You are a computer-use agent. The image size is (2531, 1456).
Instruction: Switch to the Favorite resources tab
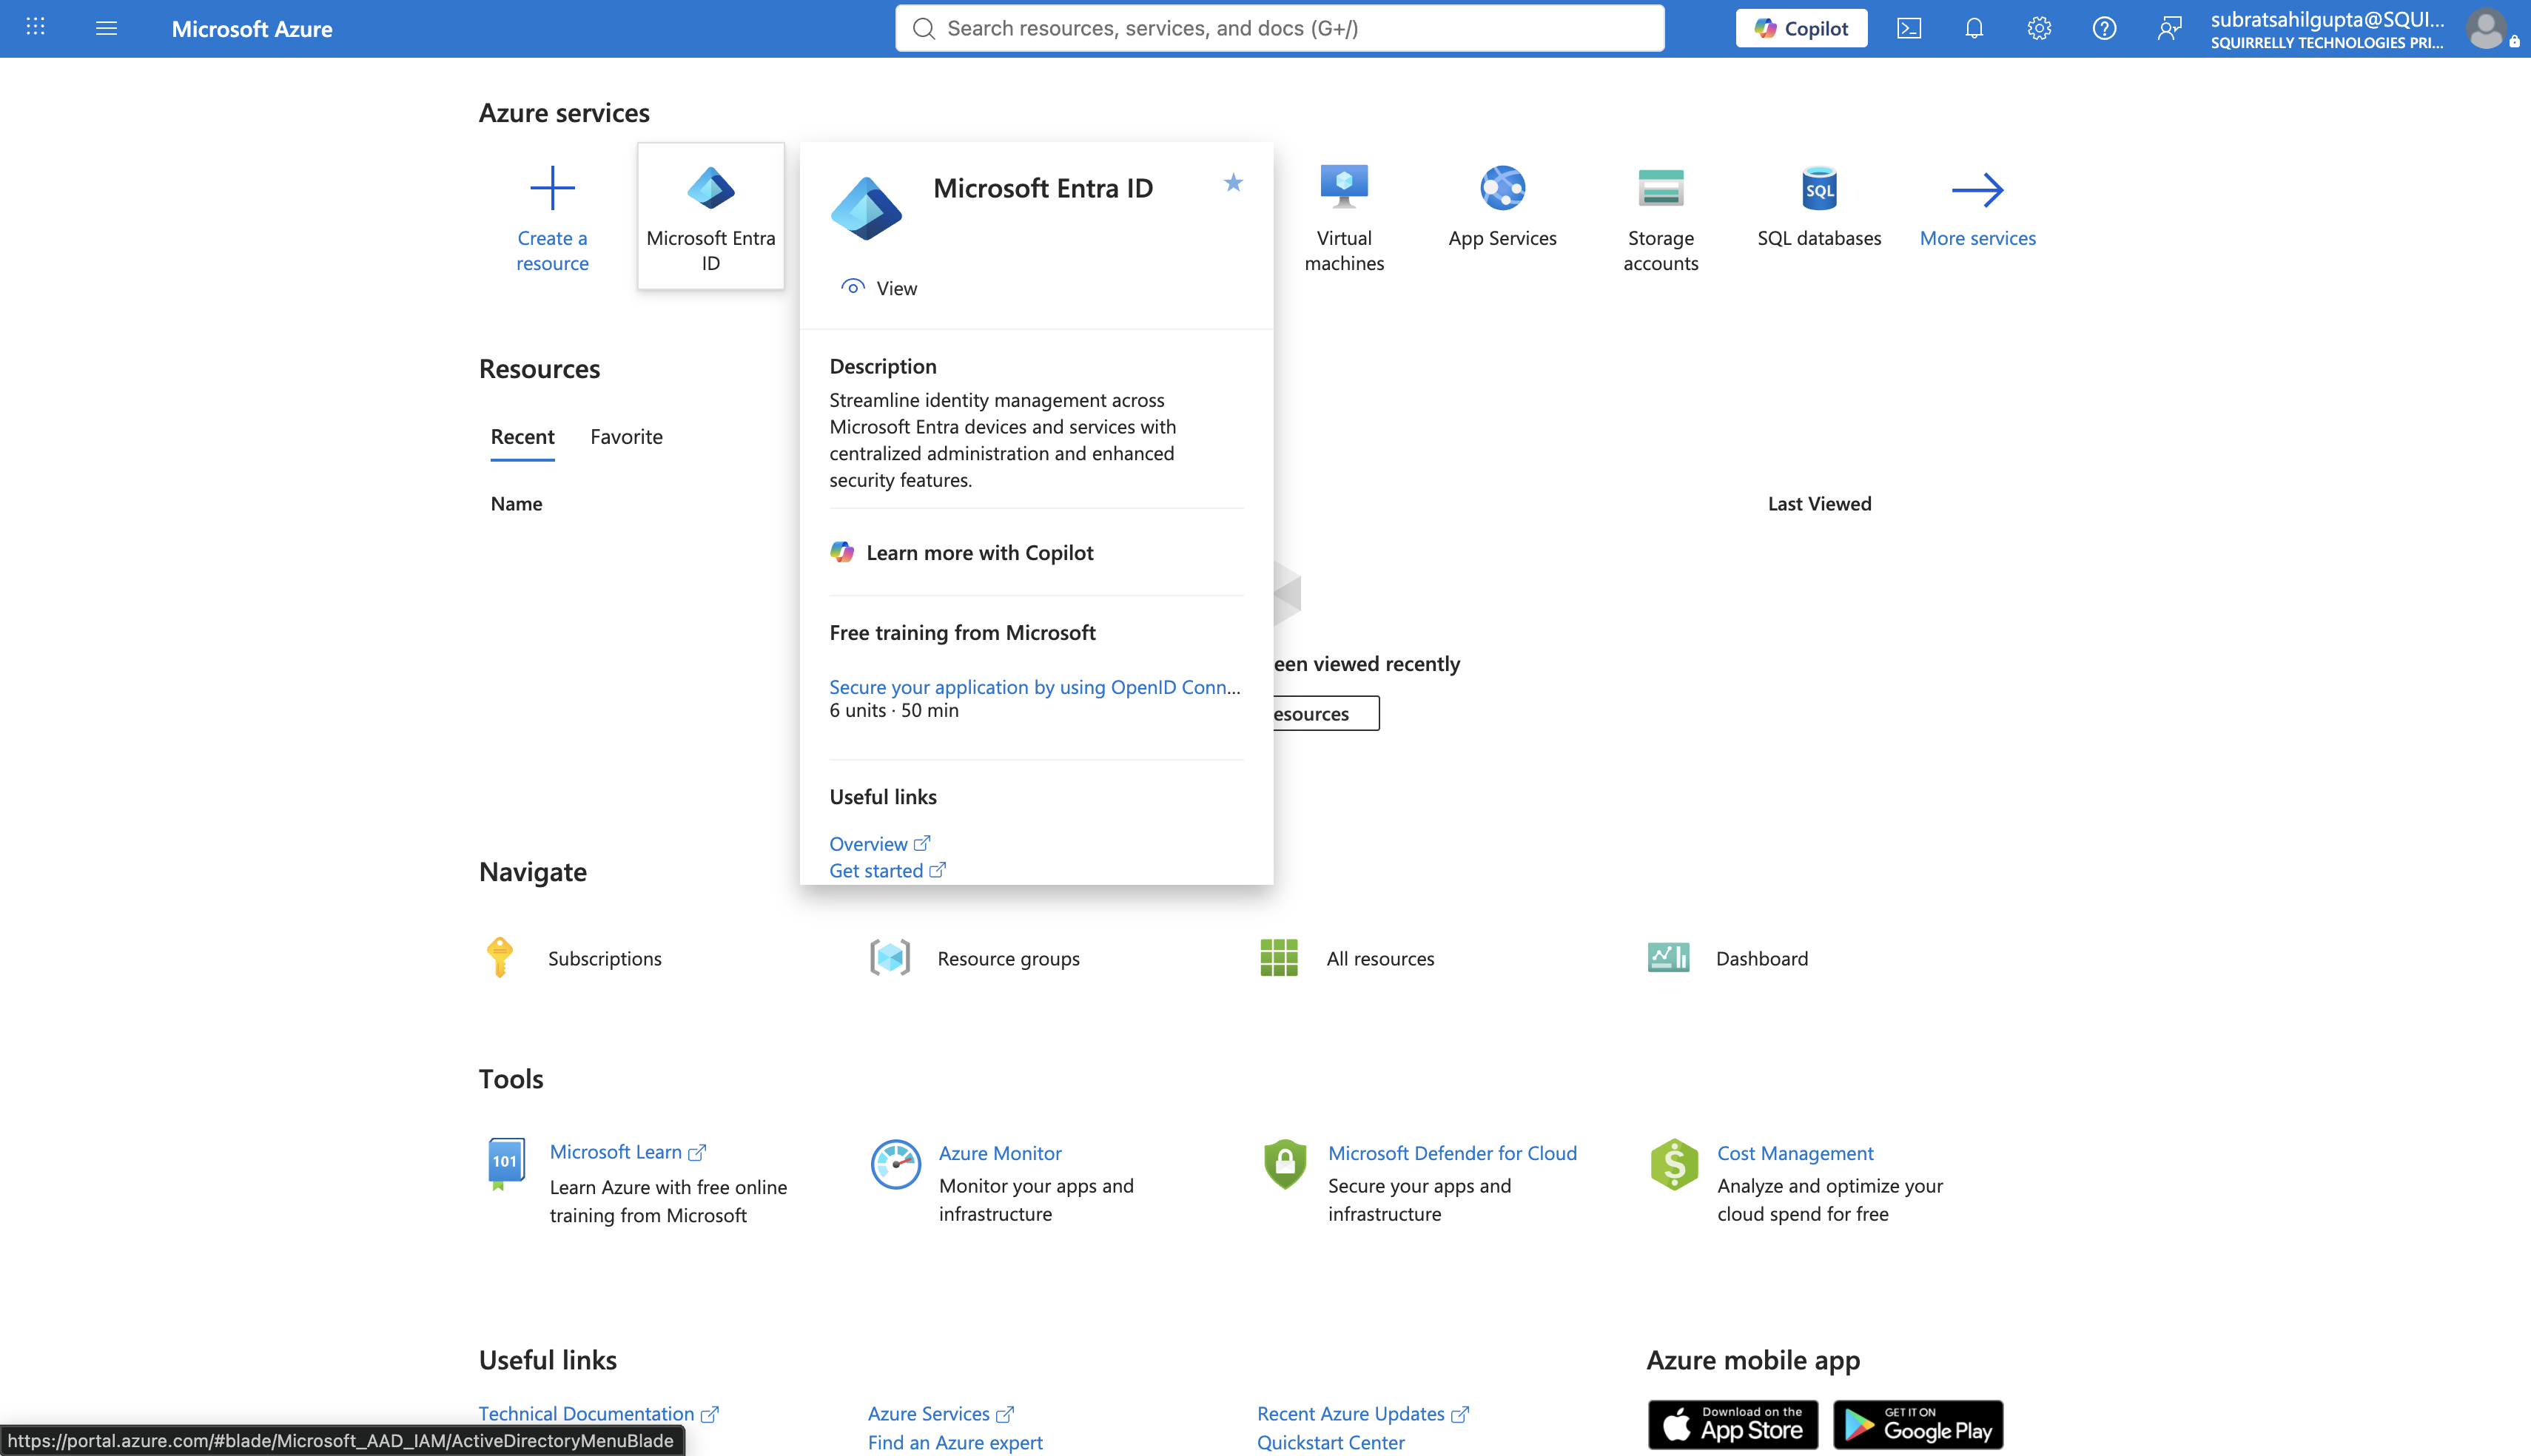coord(626,437)
